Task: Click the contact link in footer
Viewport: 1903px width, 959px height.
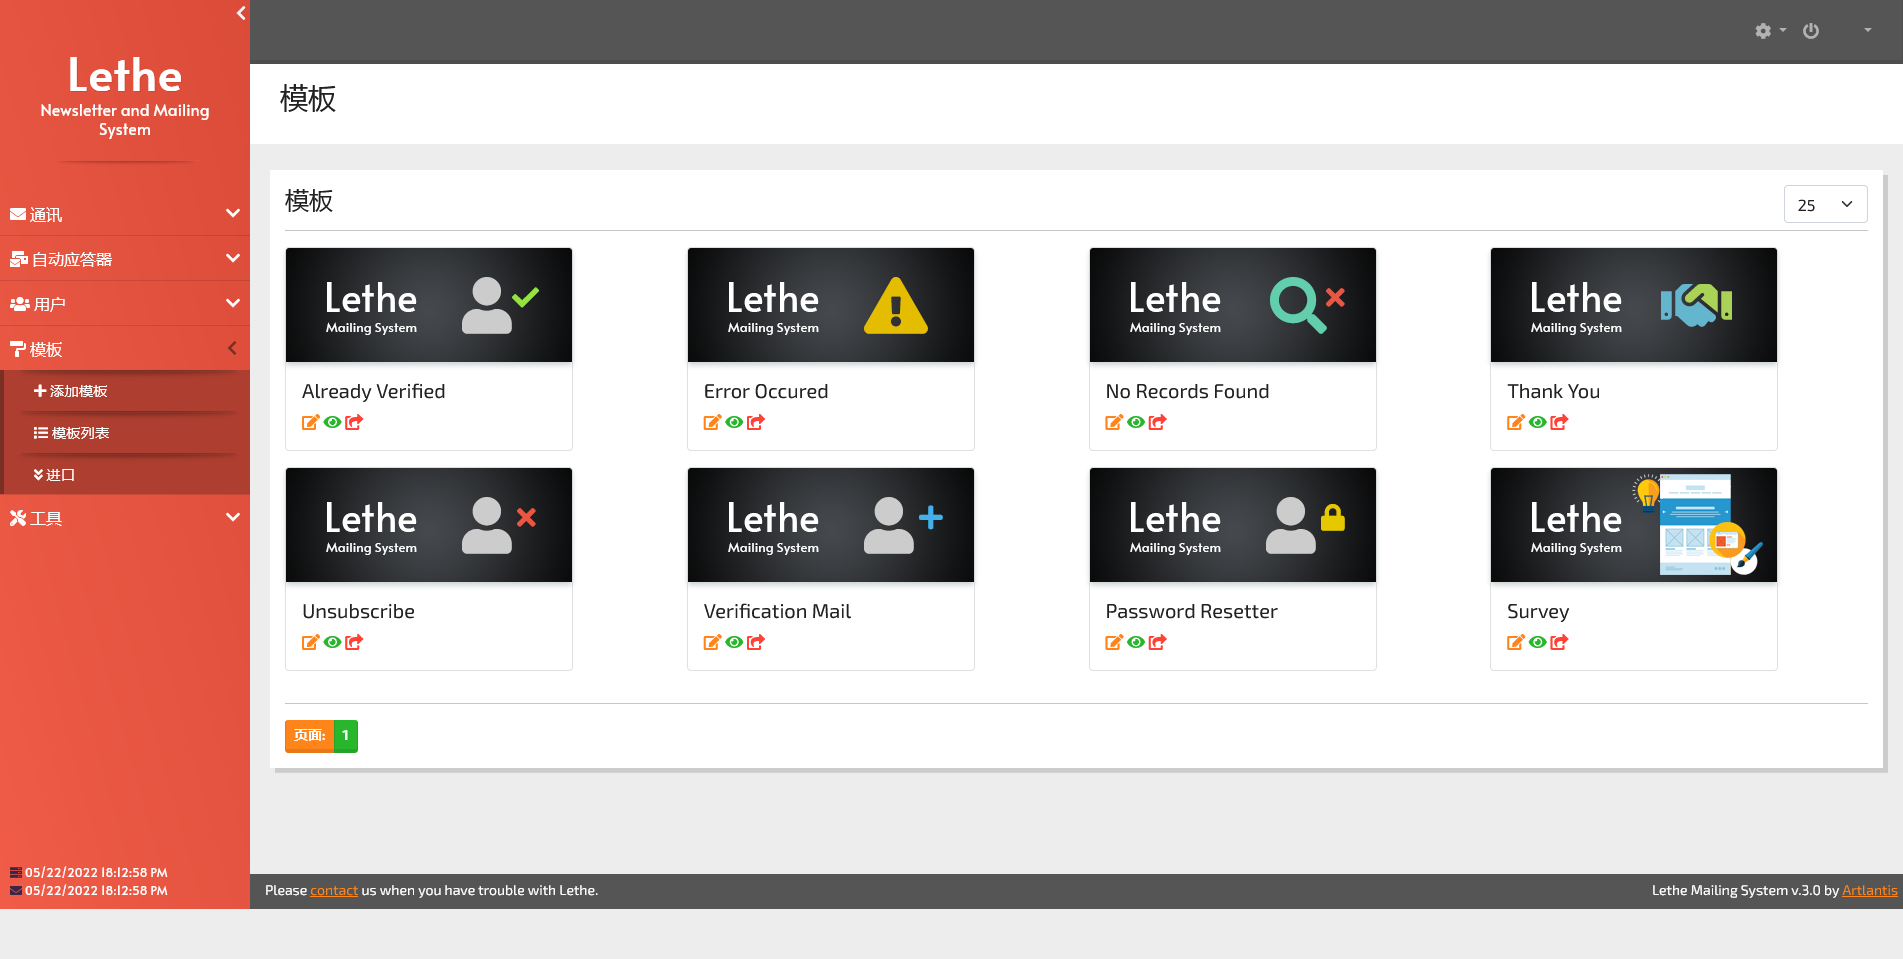Action: point(333,890)
